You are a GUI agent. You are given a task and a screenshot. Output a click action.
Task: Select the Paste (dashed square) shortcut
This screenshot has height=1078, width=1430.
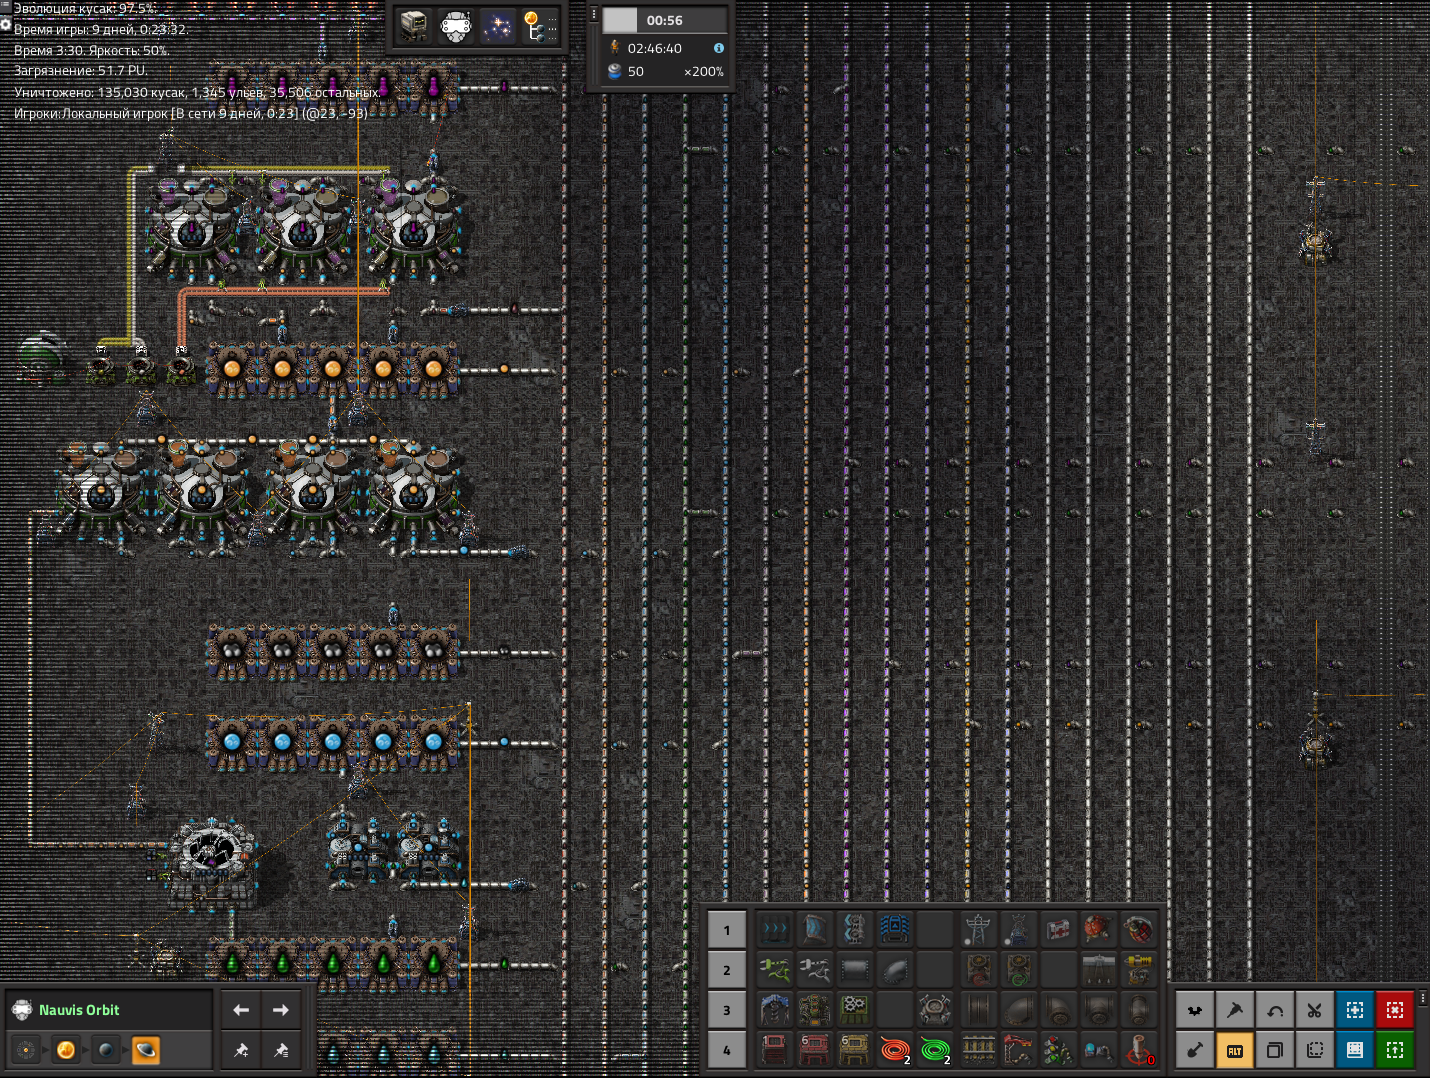click(1314, 1050)
